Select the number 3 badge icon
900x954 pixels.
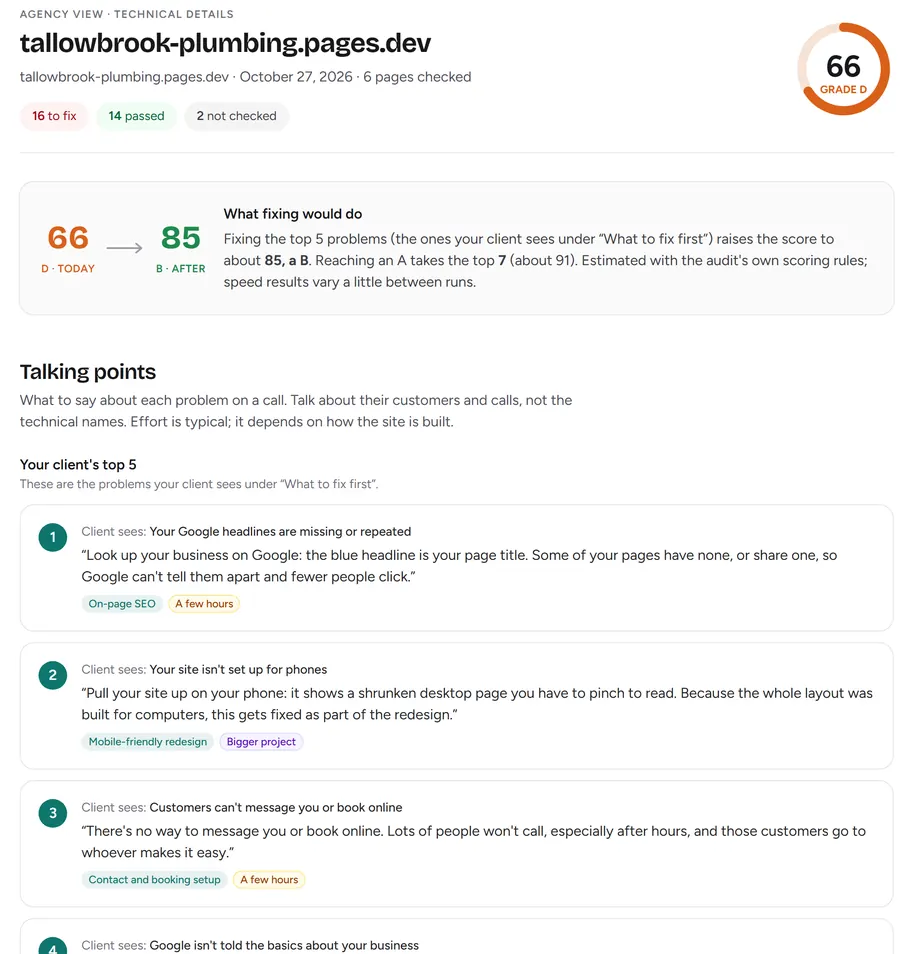point(53,813)
